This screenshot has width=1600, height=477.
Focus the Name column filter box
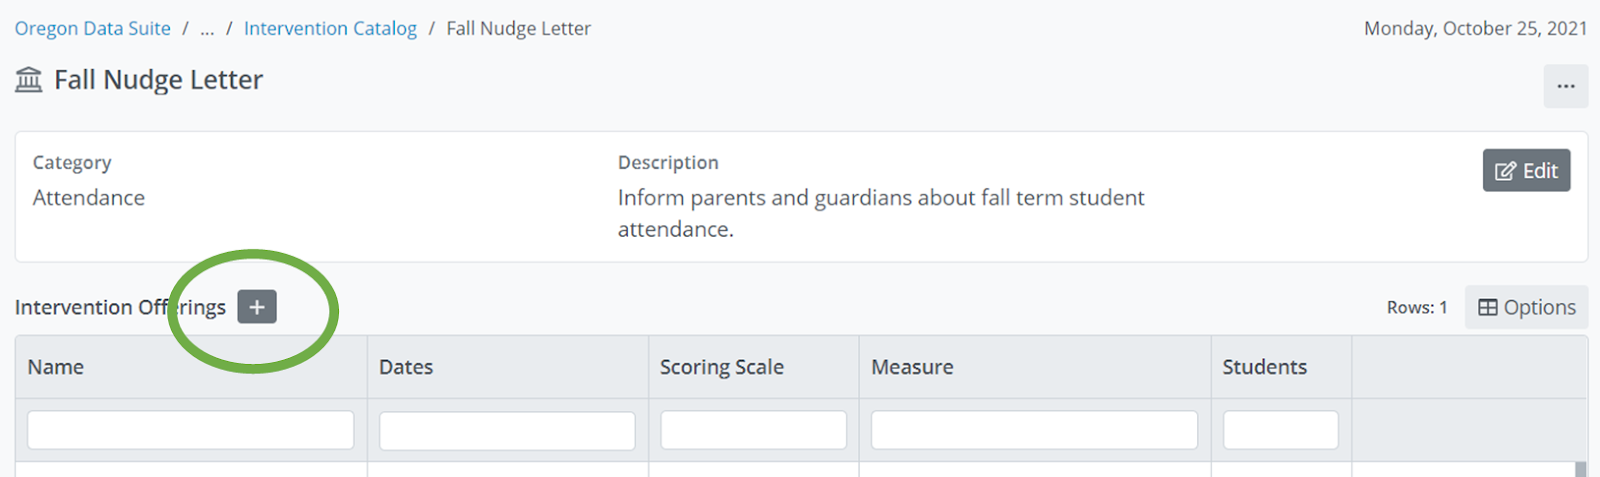(x=190, y=430)
